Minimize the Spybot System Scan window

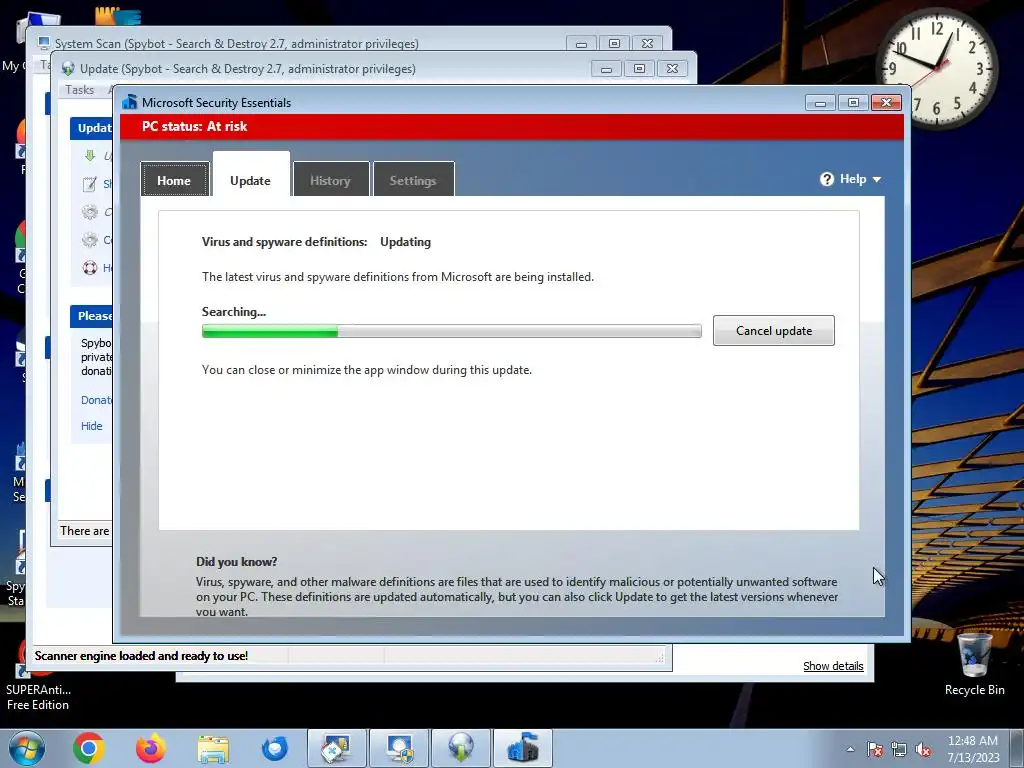[x=581, y=44]
